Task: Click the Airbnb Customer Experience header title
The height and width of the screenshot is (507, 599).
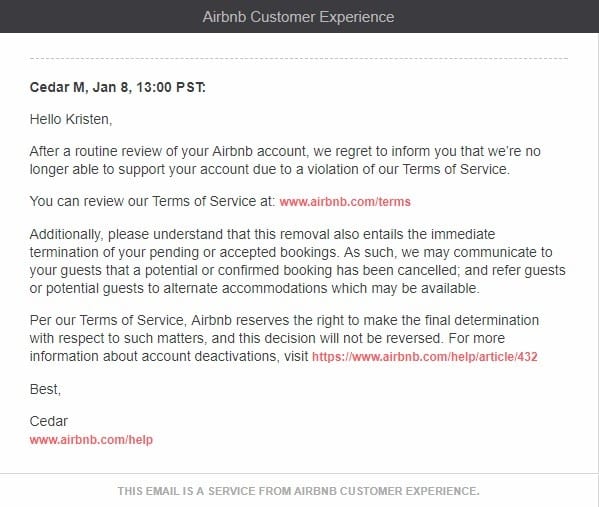Action: coord(298,17)
